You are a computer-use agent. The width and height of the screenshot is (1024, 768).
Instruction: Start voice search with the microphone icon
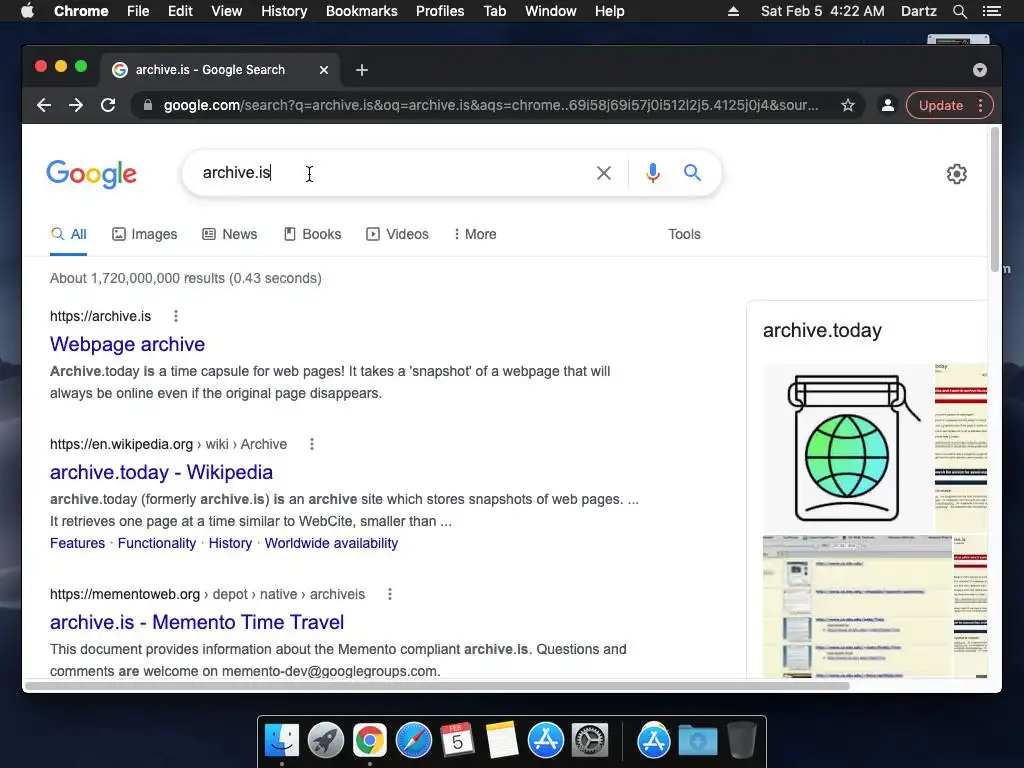[x=652, y=173]
